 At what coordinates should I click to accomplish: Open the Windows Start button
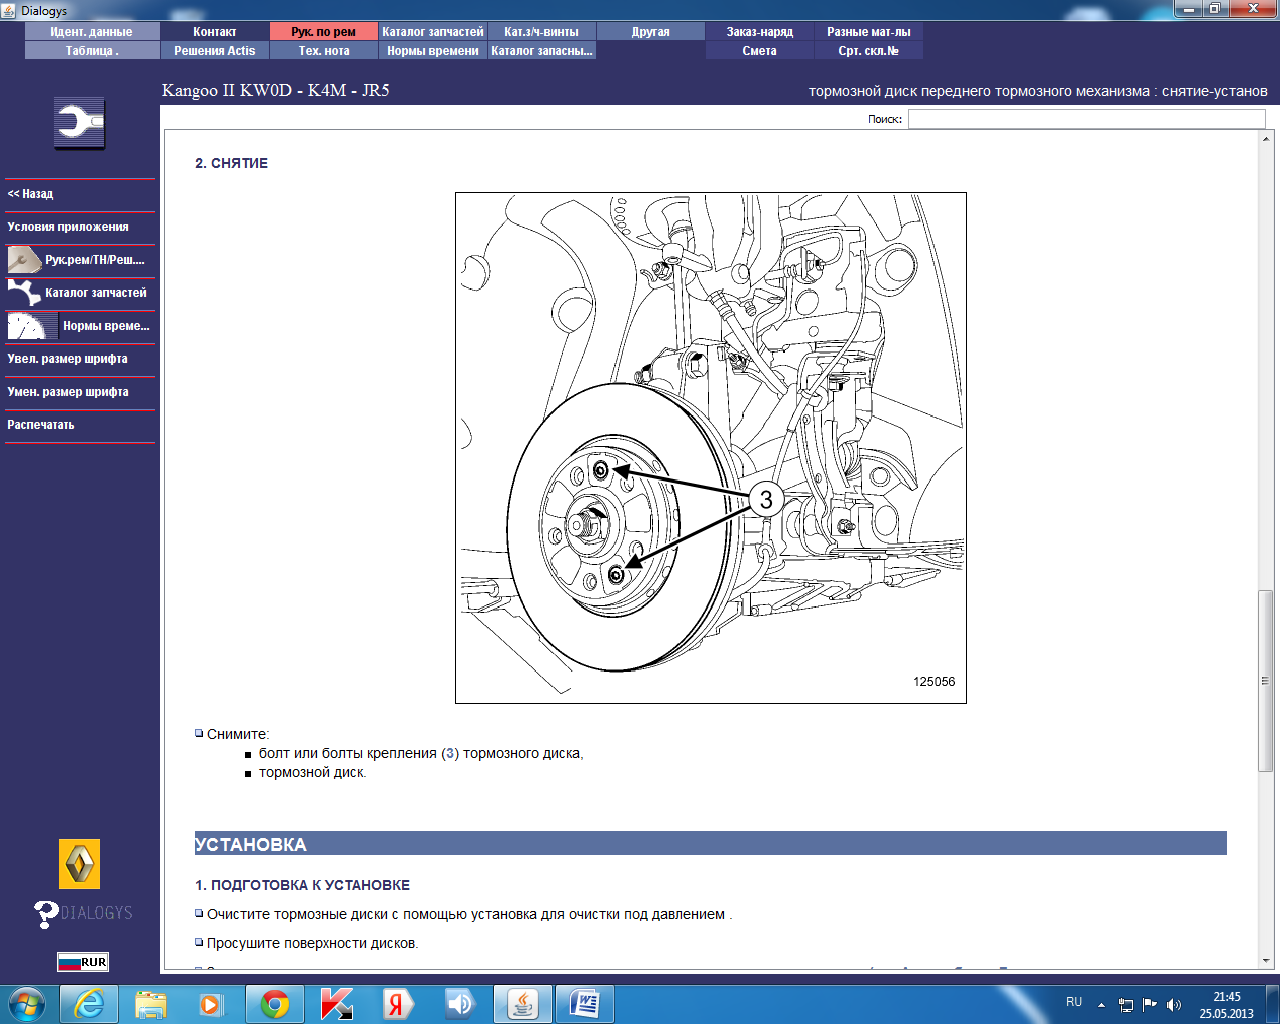tap(26, 1004)
